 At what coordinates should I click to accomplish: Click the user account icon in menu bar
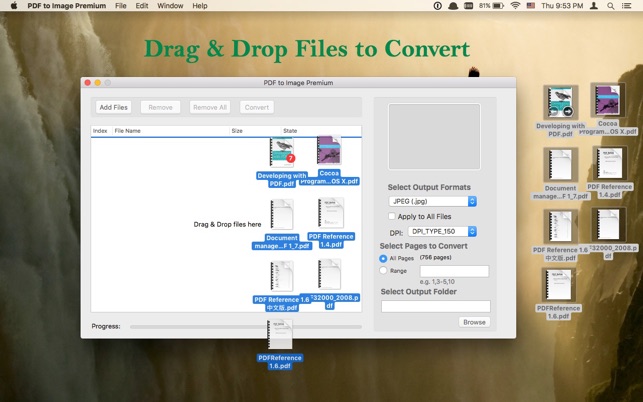593,6
